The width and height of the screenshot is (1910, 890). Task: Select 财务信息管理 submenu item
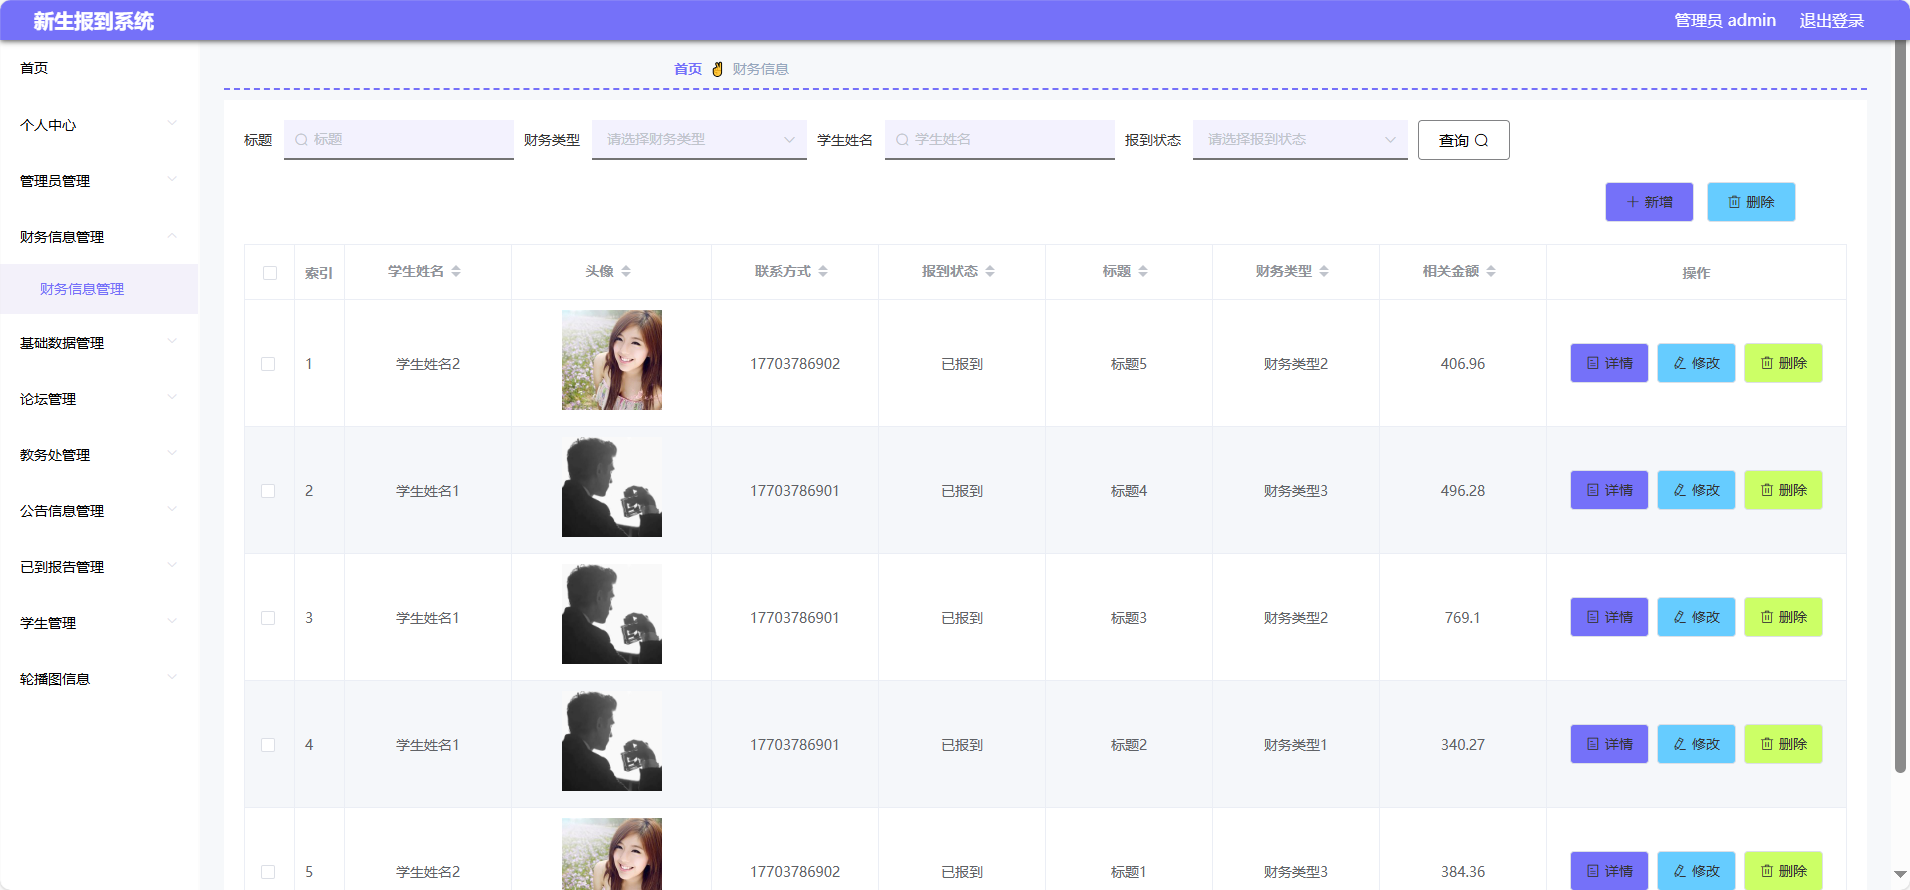click(x=99, y=289)
